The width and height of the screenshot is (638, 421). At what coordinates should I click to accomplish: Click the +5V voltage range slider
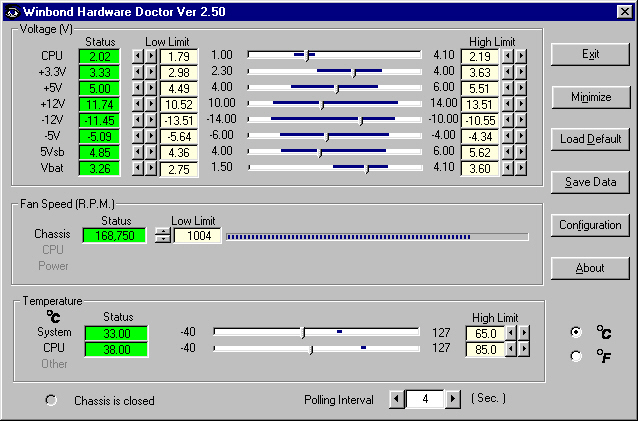point(334,88)
